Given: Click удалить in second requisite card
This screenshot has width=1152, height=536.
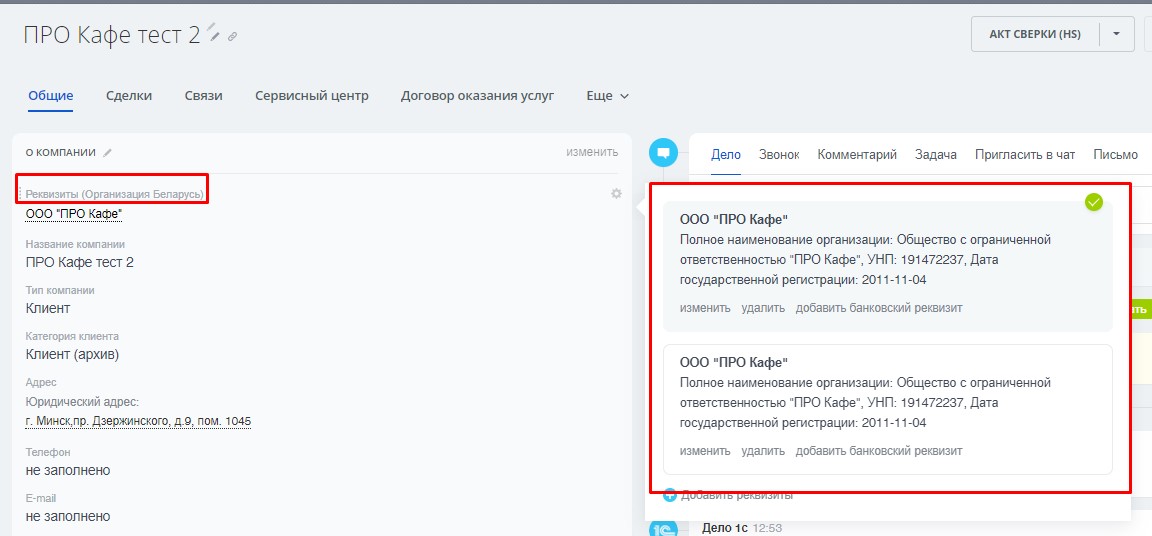Looking at the screenshot, I should pos(763,451).
